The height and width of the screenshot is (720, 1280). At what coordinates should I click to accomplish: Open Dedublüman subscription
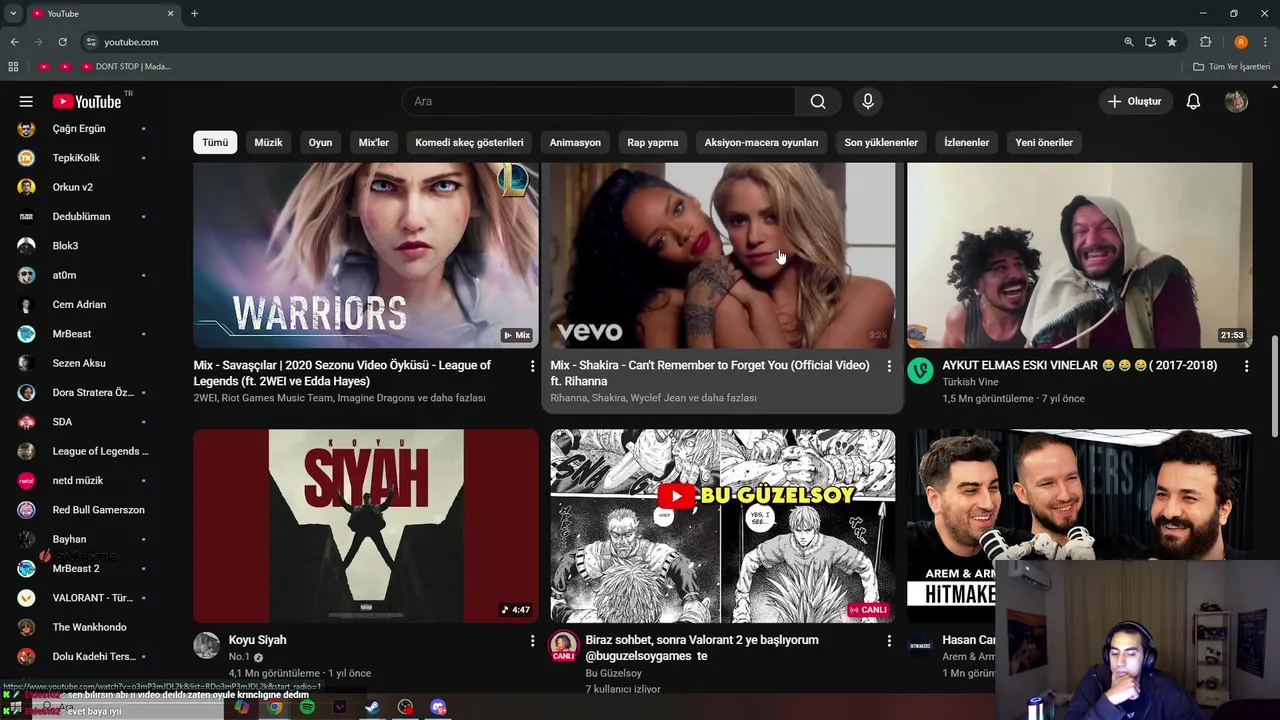pos(83,216)
